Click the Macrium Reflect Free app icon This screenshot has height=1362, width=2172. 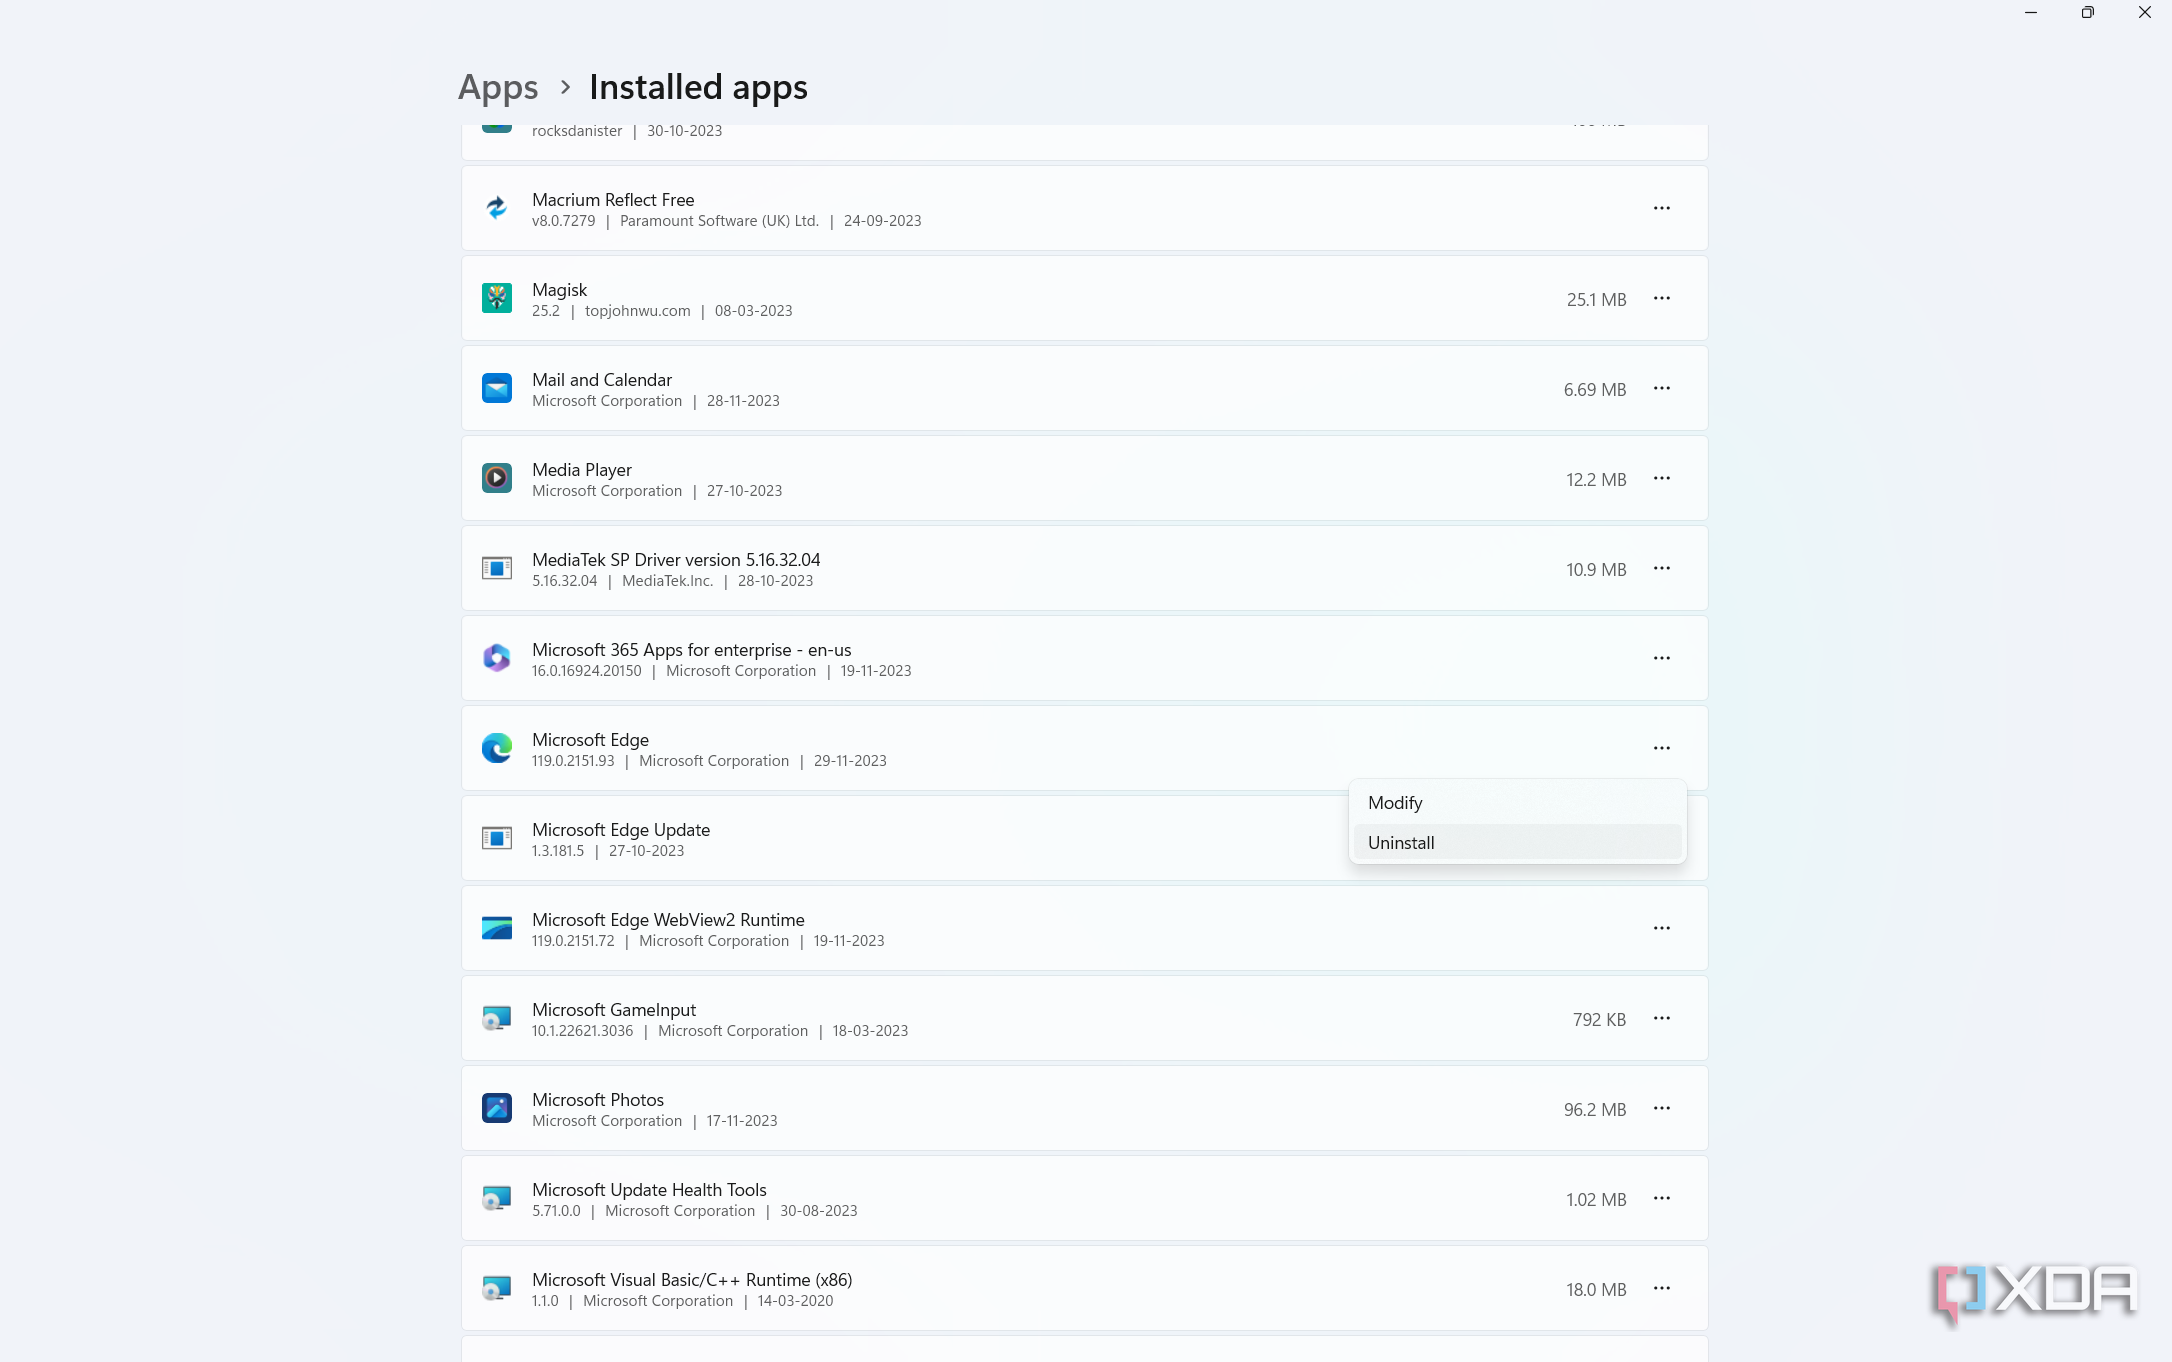(497, 208)
